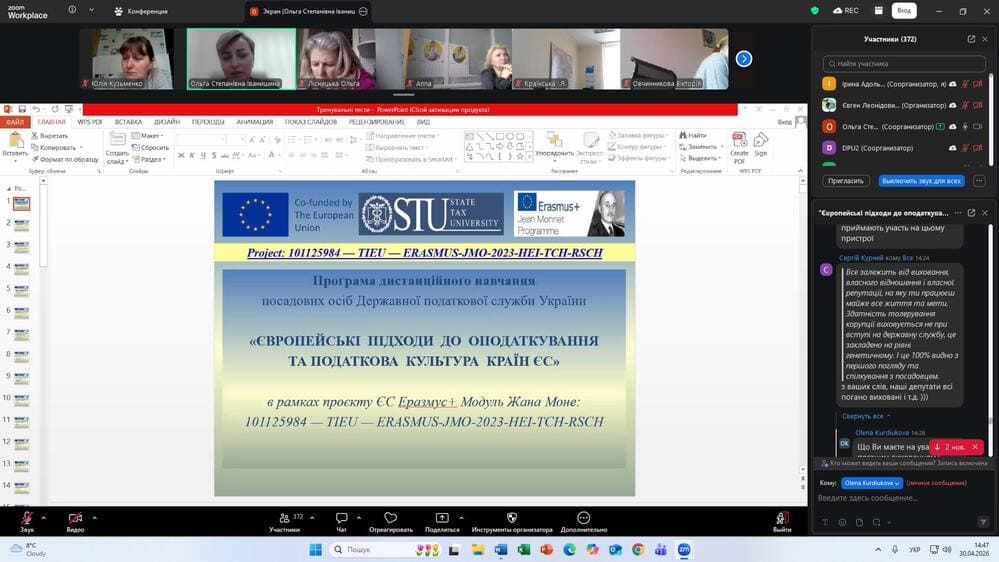
Task: Expand video options arrow next to Видео
Action: coord(94,517)
